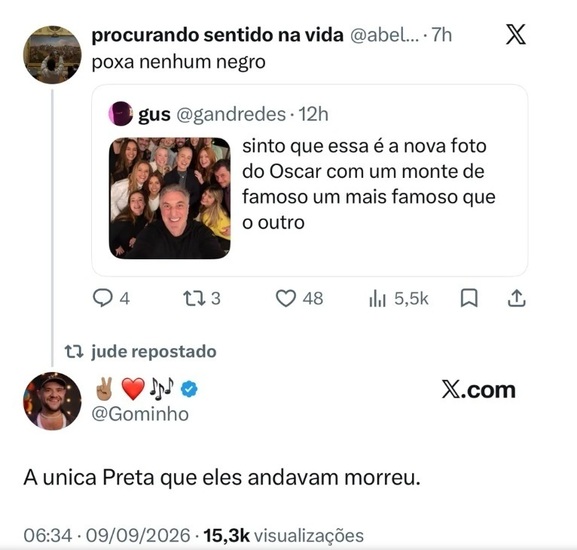The height and width of the screenshot is (550, 577).
Task: Click the @gandredes handle
Action: pyautogui.click(x=231, y=114)
